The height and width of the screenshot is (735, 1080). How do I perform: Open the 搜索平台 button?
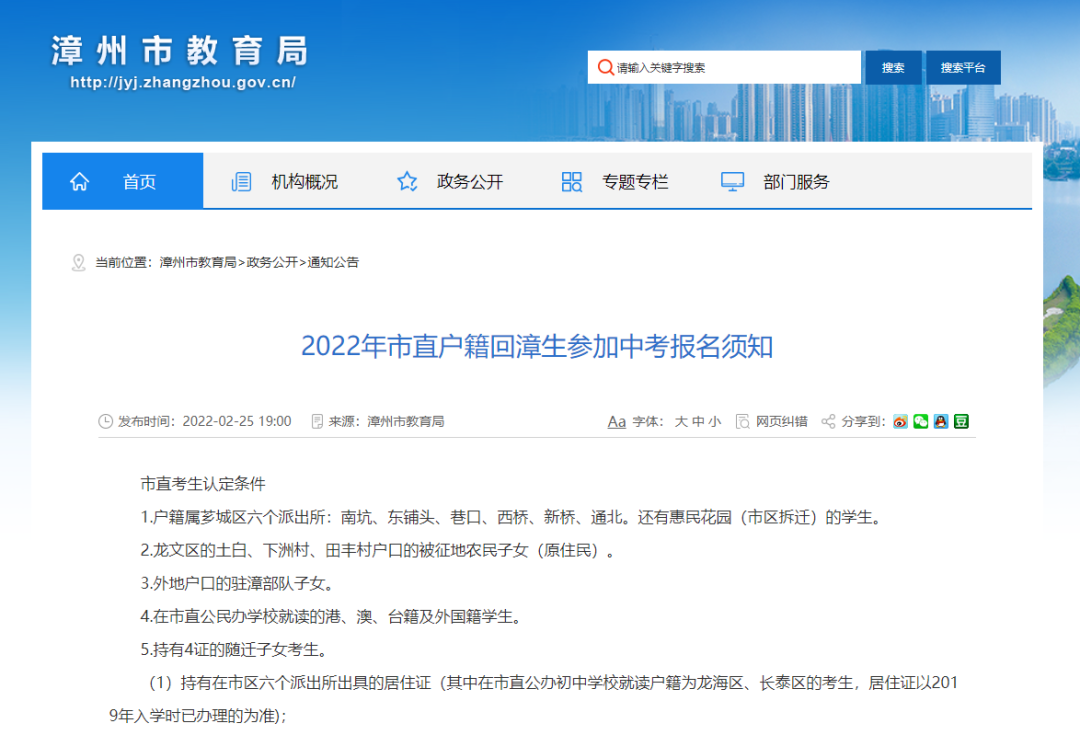962,68
